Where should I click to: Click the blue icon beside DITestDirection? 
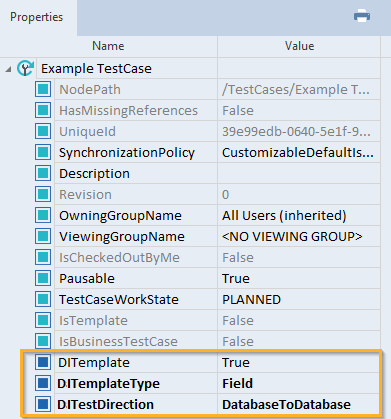[43, 404]
